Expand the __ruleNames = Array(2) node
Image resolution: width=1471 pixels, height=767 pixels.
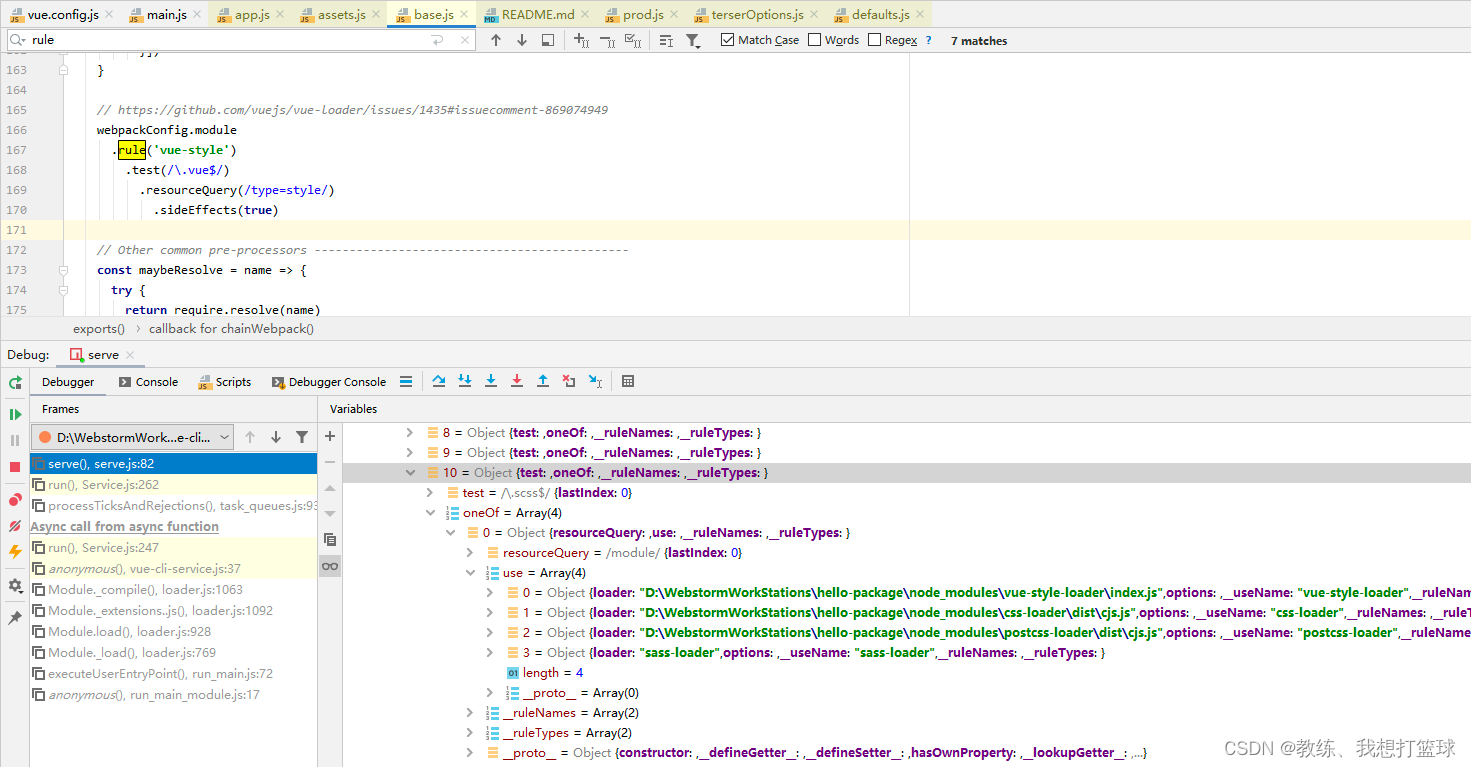(469, 713)
